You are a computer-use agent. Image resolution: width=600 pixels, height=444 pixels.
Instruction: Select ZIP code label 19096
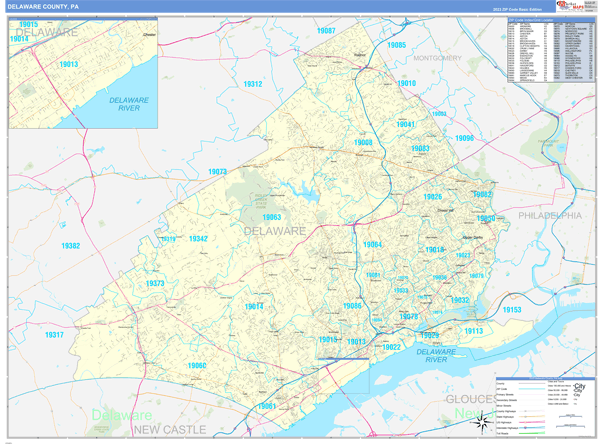click(464, 138)
